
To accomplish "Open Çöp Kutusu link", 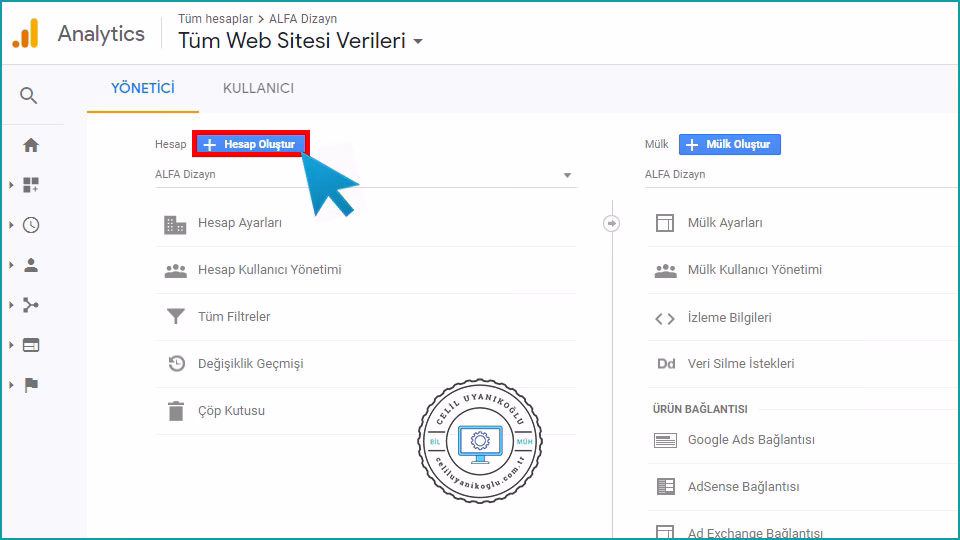I will pos(231,411).
